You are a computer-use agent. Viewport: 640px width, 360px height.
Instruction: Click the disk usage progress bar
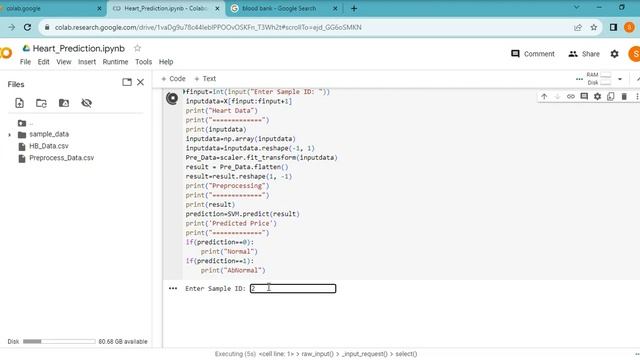click(x=59, y=341)
